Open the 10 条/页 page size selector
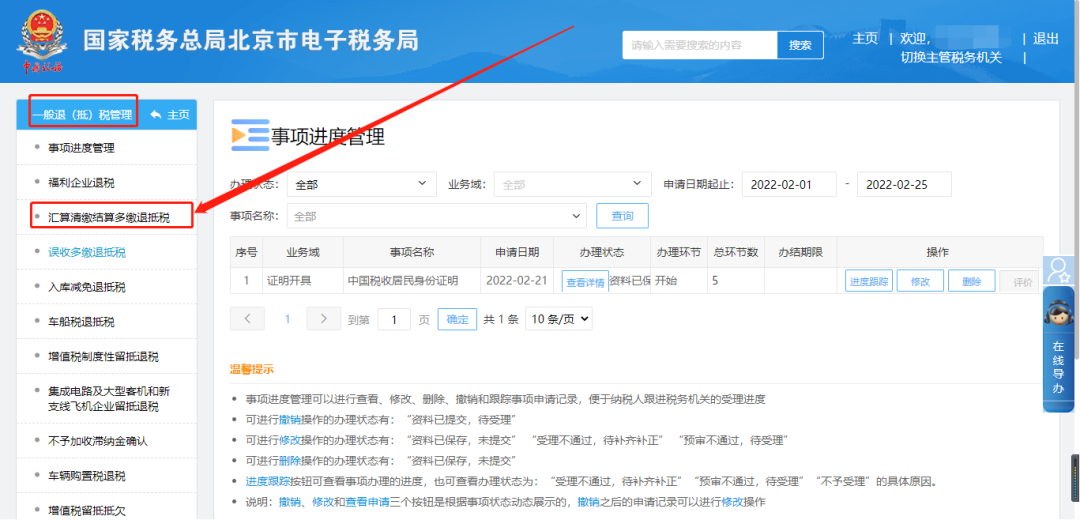Screen dimensions: 1080x520 point(559,319)
